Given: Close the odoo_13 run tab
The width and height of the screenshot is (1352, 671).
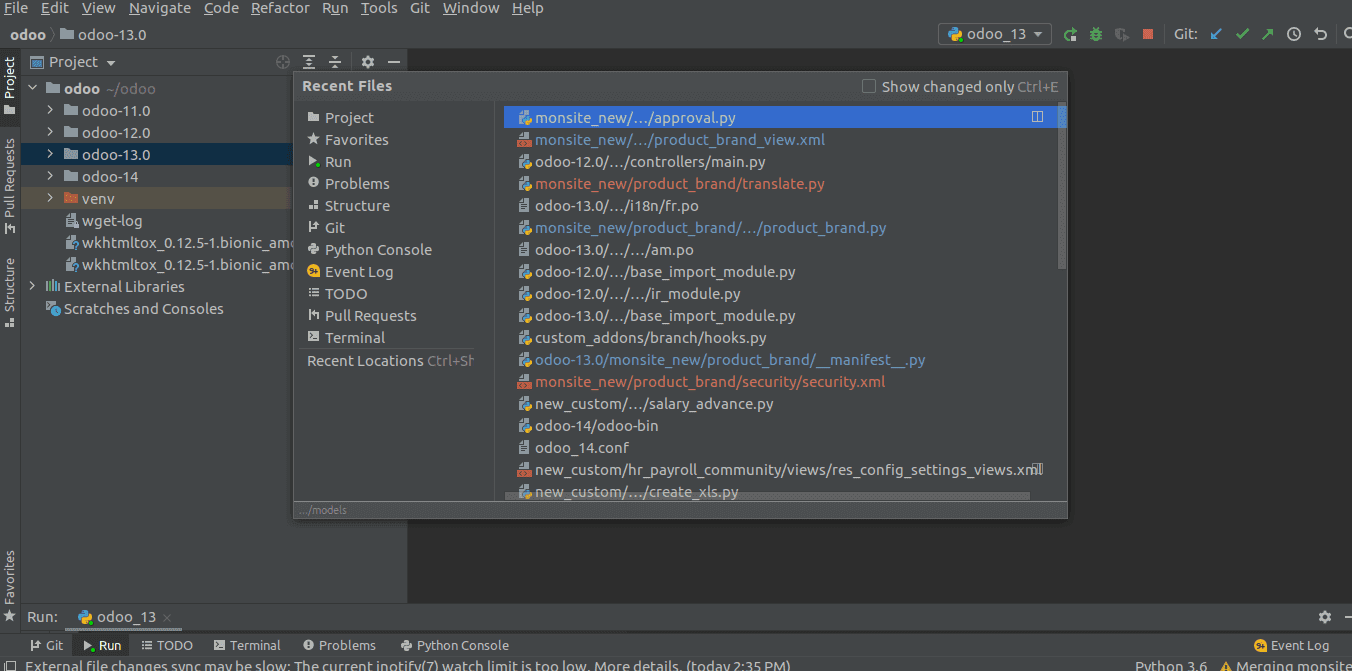Looking at the screenshot, I should (167, 618).
